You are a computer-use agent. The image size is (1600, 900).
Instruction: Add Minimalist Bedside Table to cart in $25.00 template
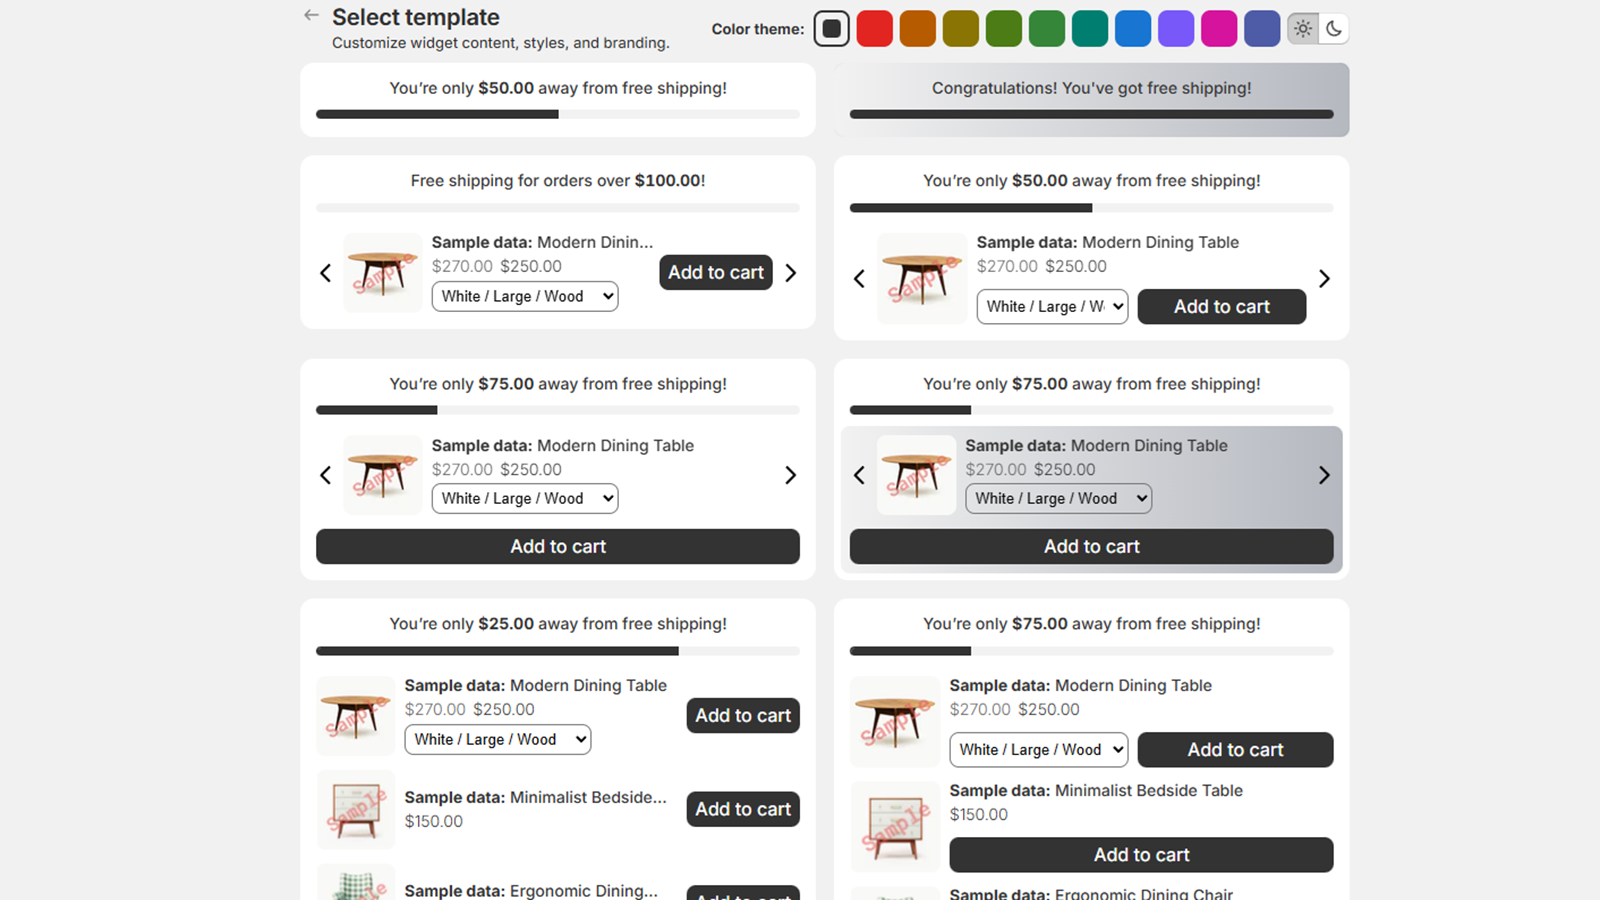[x=743, y=809]
